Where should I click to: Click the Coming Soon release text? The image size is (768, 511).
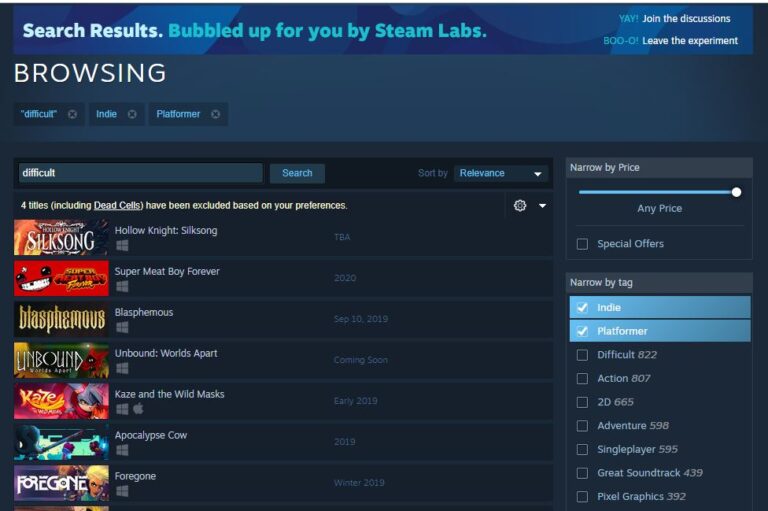point(360,360)
